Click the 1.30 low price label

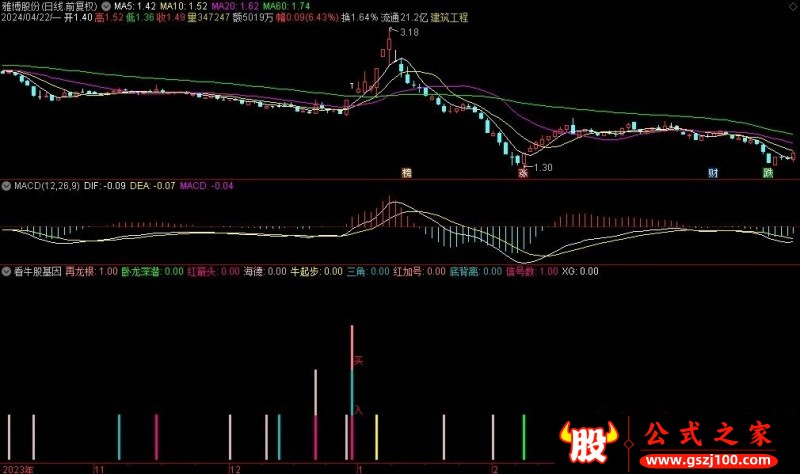click(x=543, y=167)
